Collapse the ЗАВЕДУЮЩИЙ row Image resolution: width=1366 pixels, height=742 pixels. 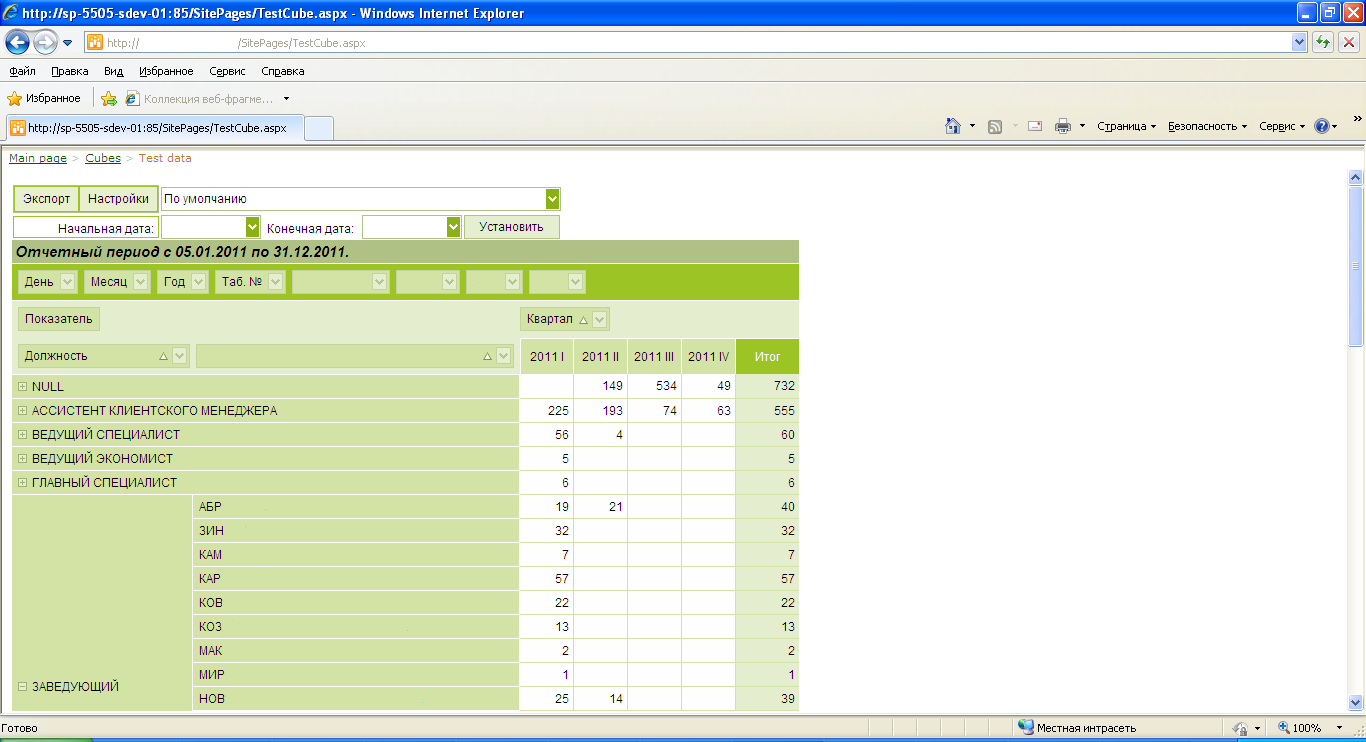pos(22,686)
